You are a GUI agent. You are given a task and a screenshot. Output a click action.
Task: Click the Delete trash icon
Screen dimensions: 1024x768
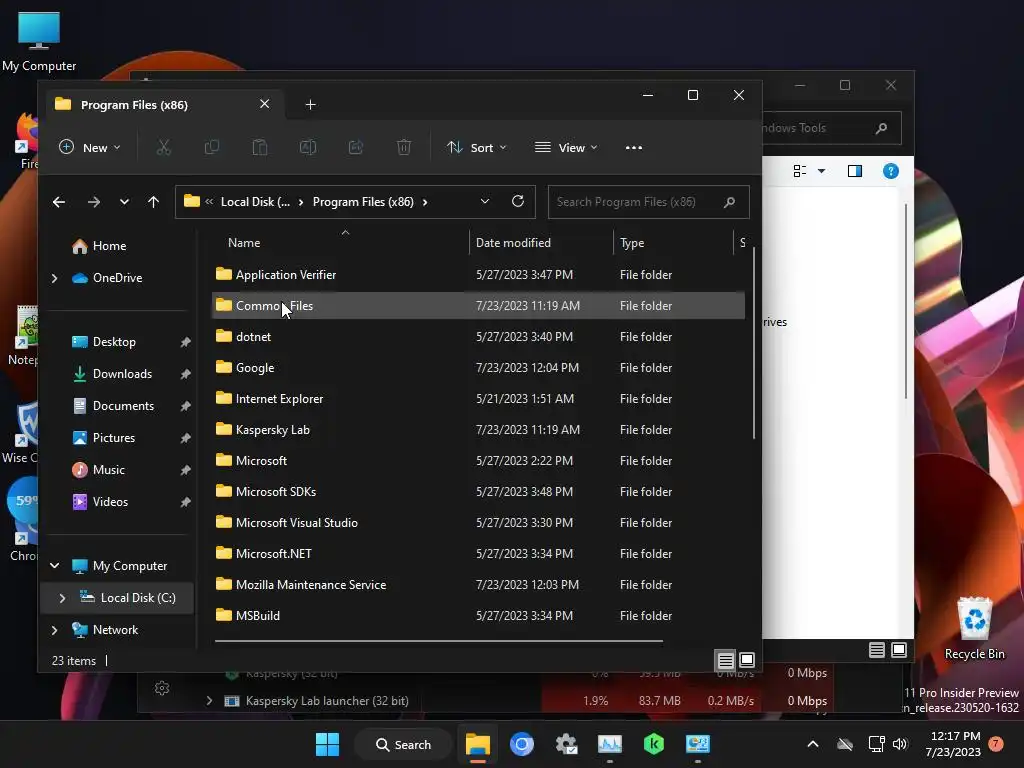click(x=404, y=148)
